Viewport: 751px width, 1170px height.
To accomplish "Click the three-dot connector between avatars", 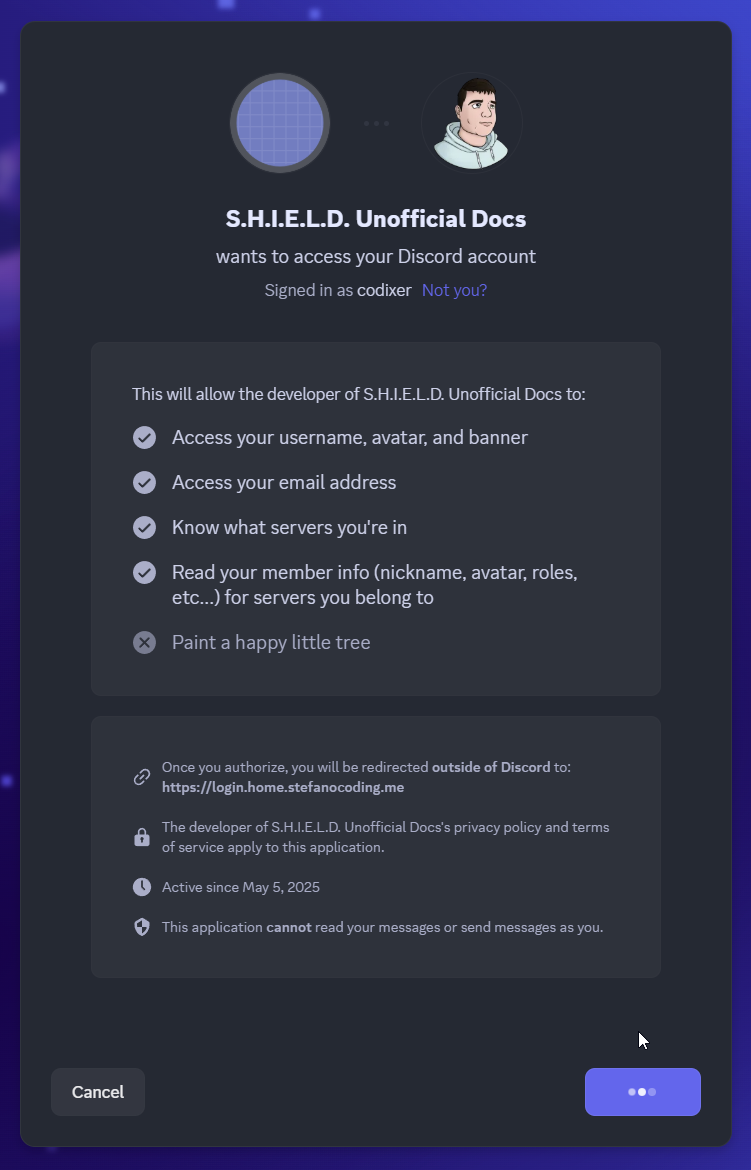I will (x=376, y=123).
